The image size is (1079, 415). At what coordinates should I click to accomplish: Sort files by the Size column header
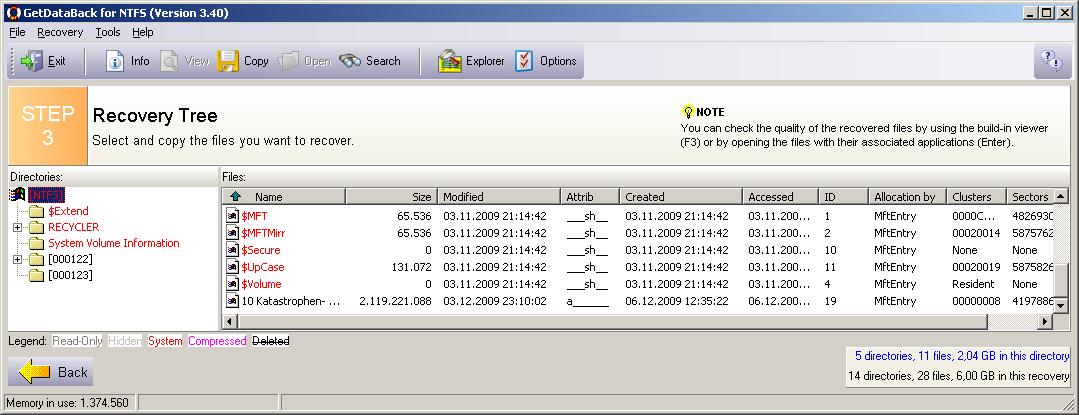pyautogui.click(x=391, y=197)
